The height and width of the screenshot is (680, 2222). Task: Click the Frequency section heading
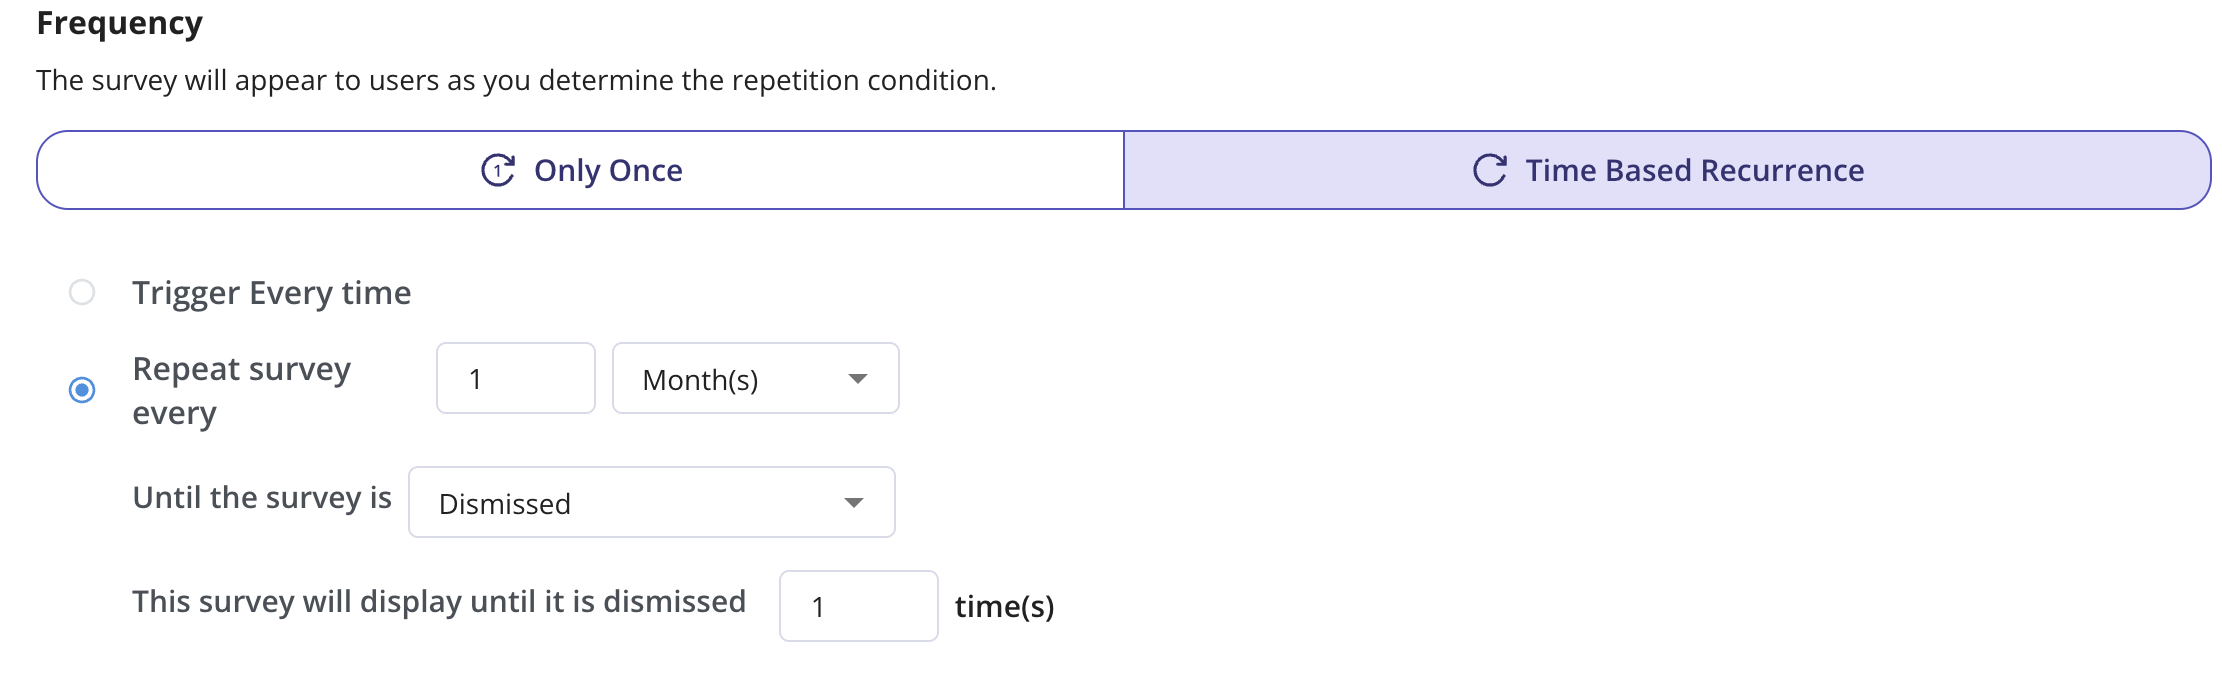point(119,23)
